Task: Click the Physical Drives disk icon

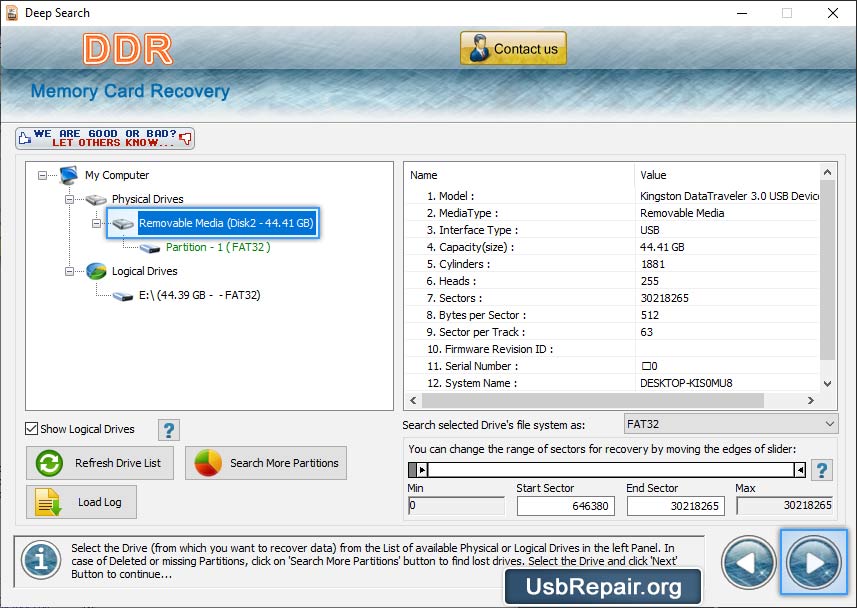Action: pyautogui.click(x=96, y=200)
